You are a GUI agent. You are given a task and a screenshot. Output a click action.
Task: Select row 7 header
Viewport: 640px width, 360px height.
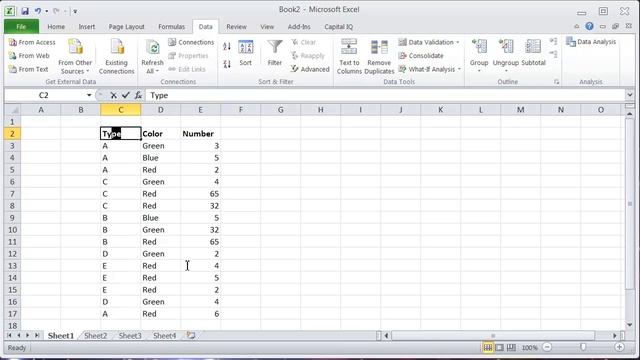click(12, 194)
